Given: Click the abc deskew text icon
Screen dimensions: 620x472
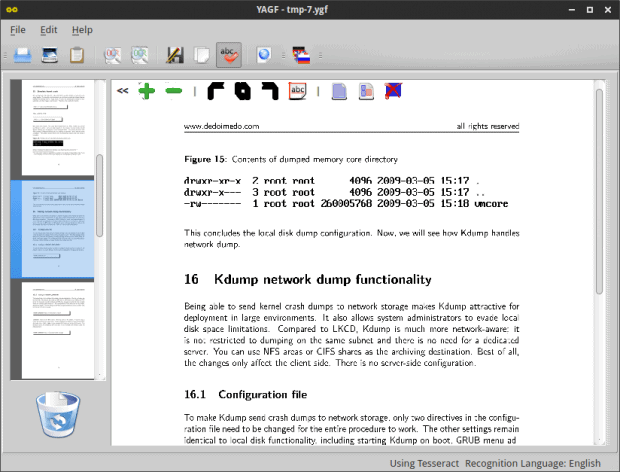Looking at the screenshot, I should click(x=297, y=91).
